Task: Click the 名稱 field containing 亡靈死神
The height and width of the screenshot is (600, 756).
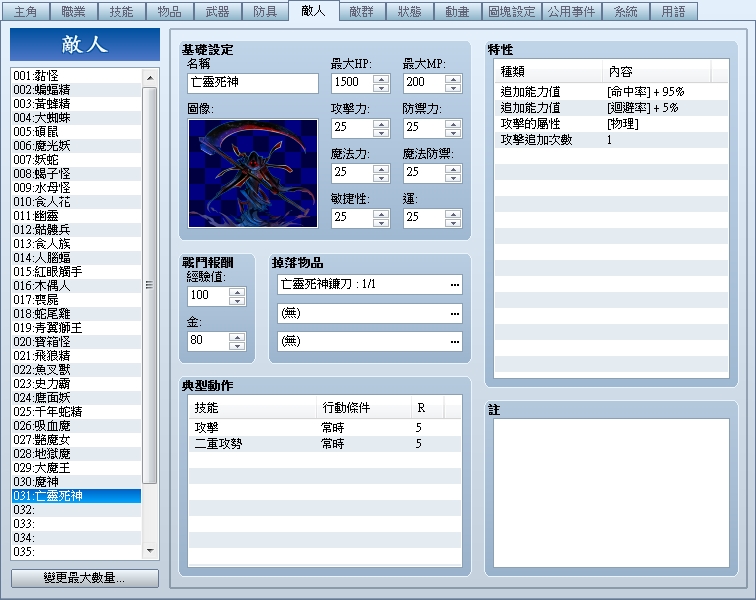Action: tap(253, 83)
